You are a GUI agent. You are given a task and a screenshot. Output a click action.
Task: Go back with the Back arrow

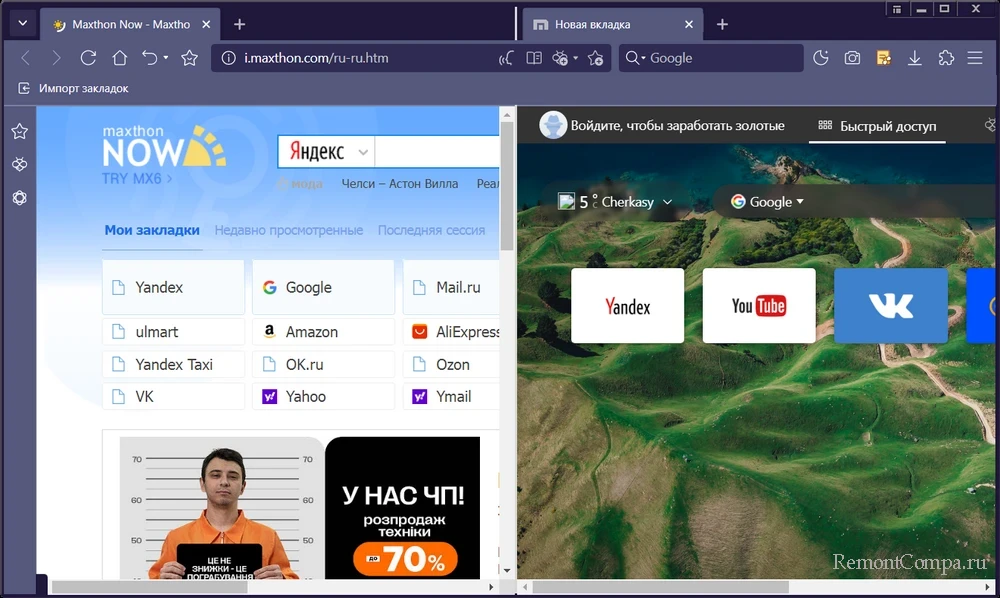[x=26, y=58]
